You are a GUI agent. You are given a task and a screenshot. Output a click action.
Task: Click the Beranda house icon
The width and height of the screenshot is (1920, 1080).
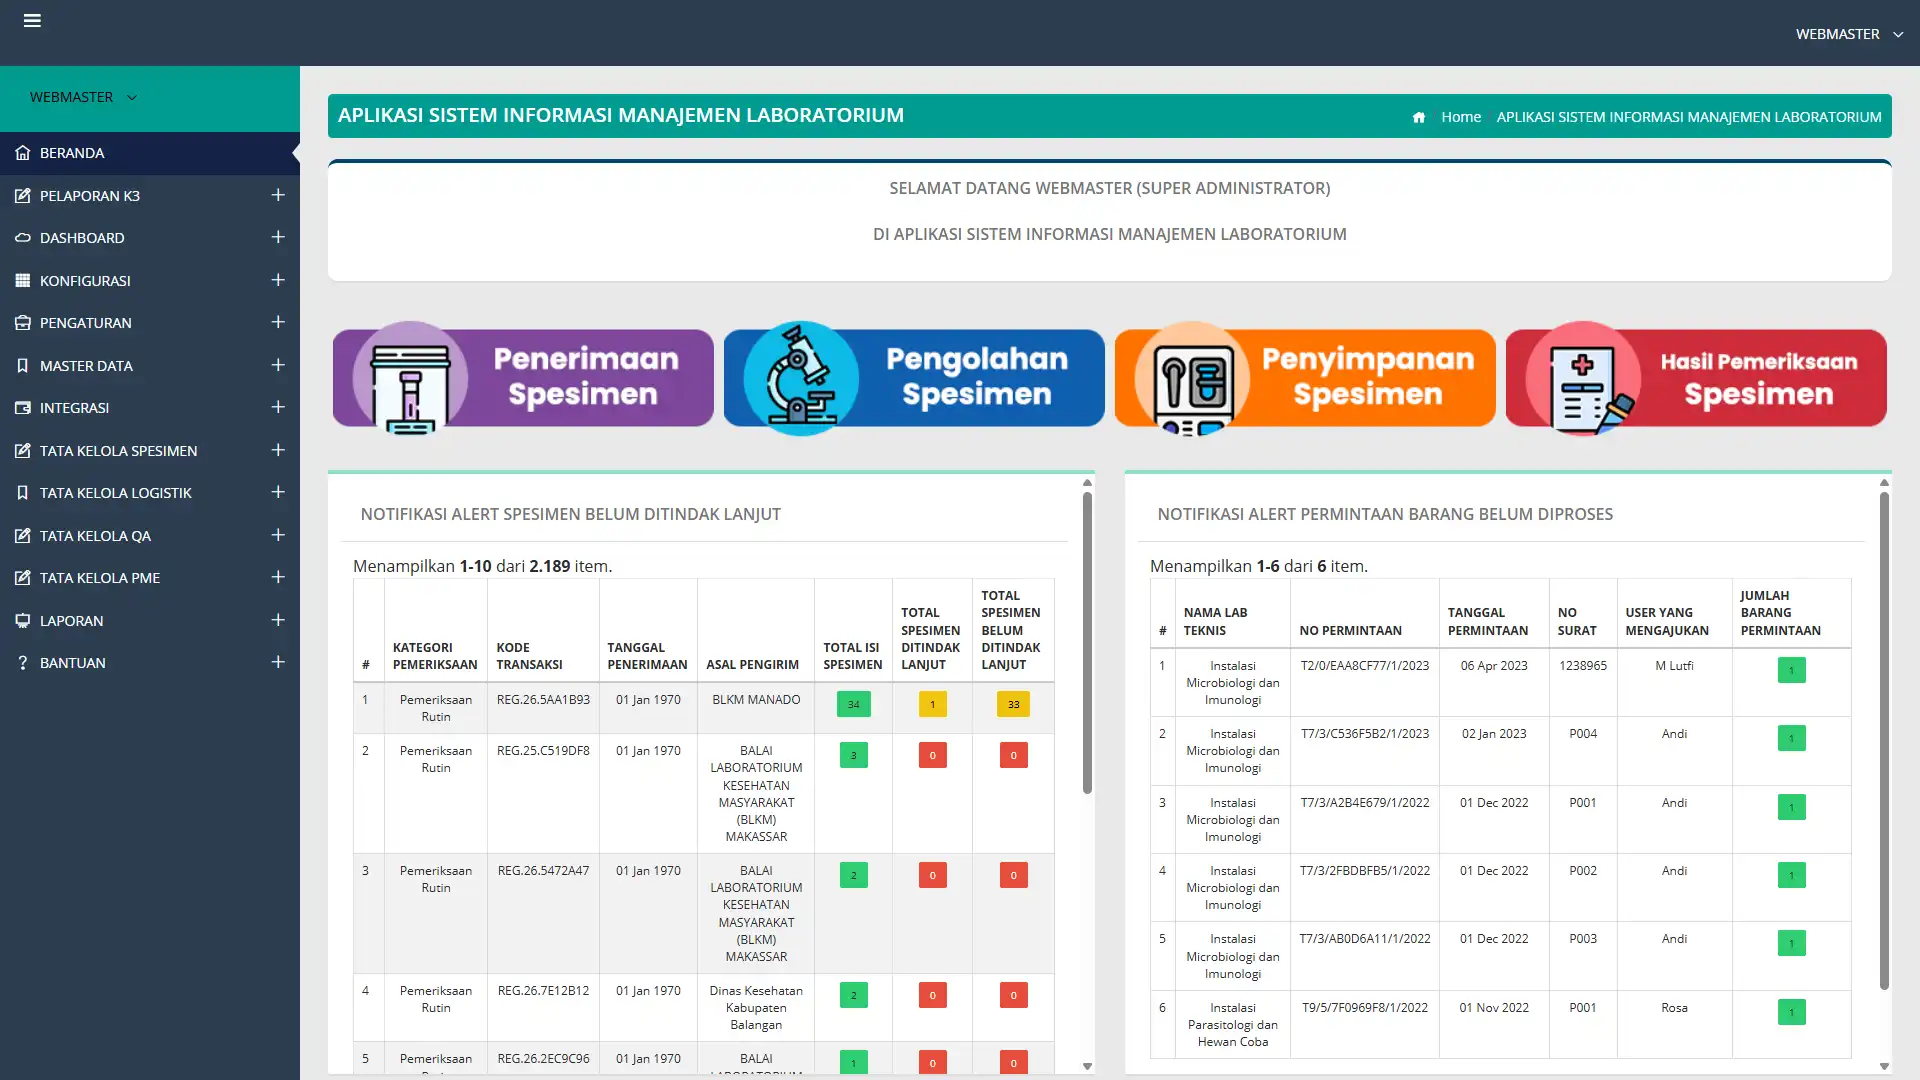22,153
